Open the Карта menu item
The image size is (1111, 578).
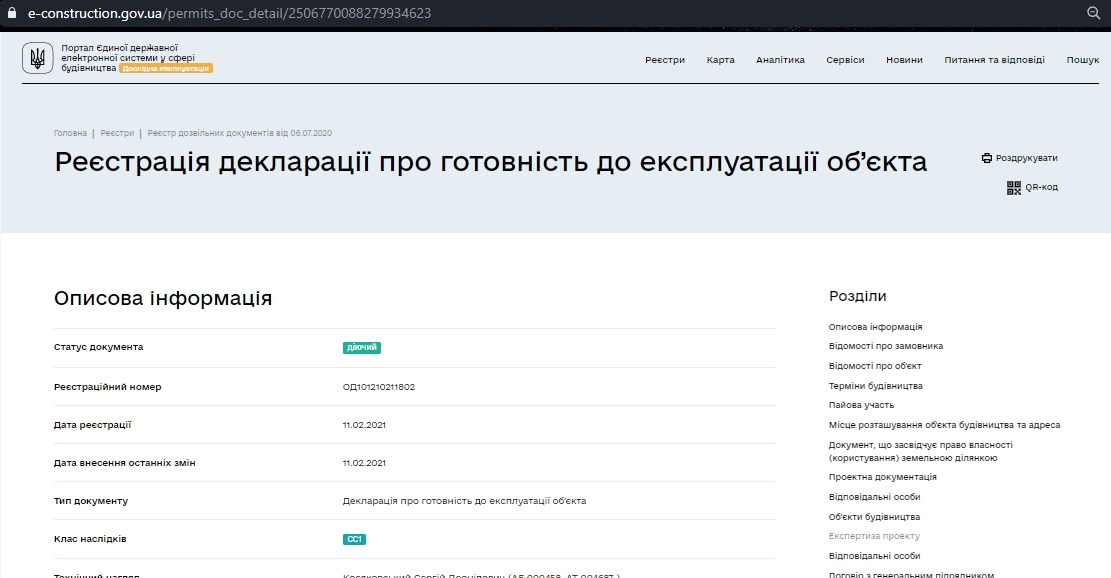coord(720,60)
